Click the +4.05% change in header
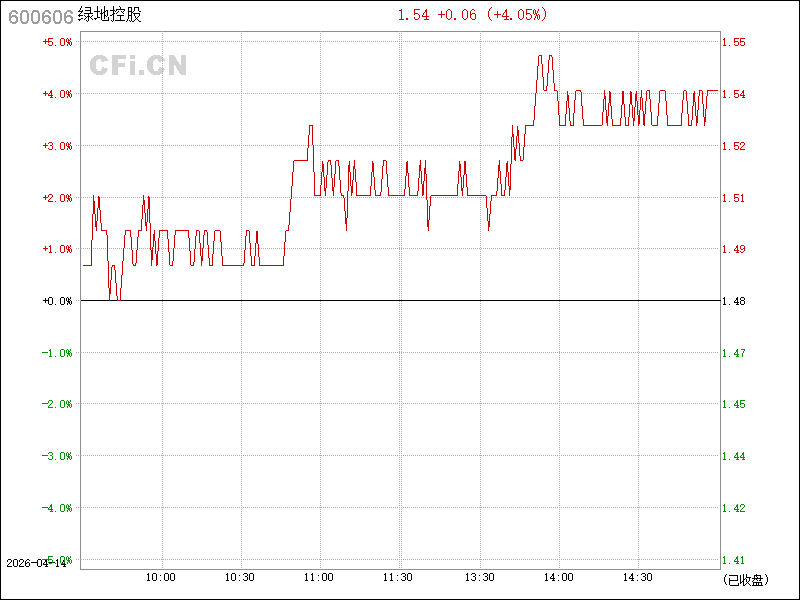800x600 pixels. click(516, 15)
